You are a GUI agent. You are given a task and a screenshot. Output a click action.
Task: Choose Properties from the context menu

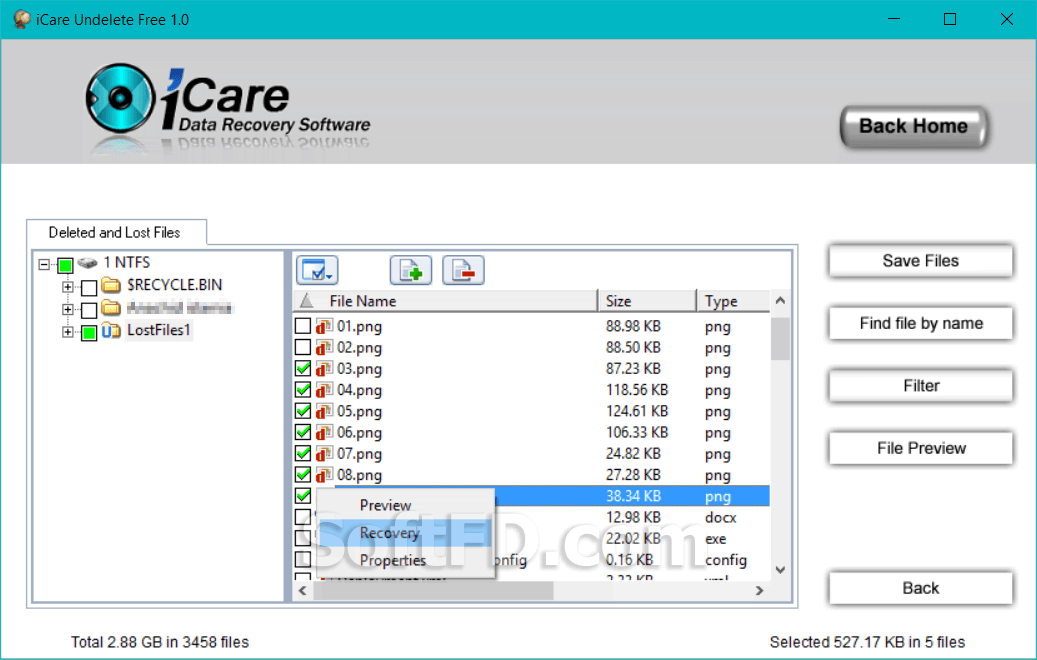[x=405, y=560]
